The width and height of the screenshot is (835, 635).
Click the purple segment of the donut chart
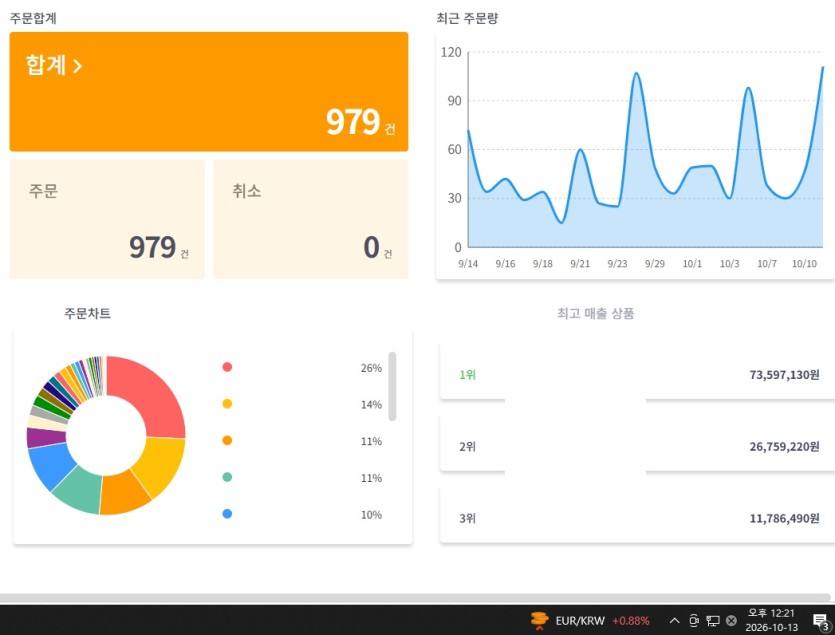click(x=46, y=438)
